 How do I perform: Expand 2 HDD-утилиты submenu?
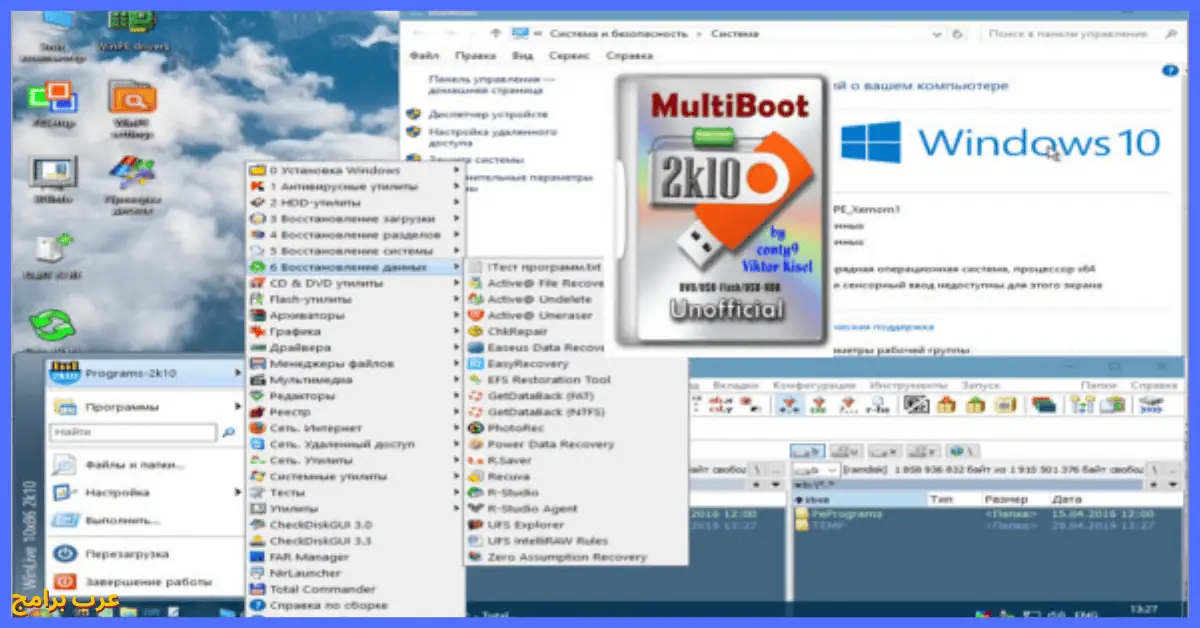355,202
